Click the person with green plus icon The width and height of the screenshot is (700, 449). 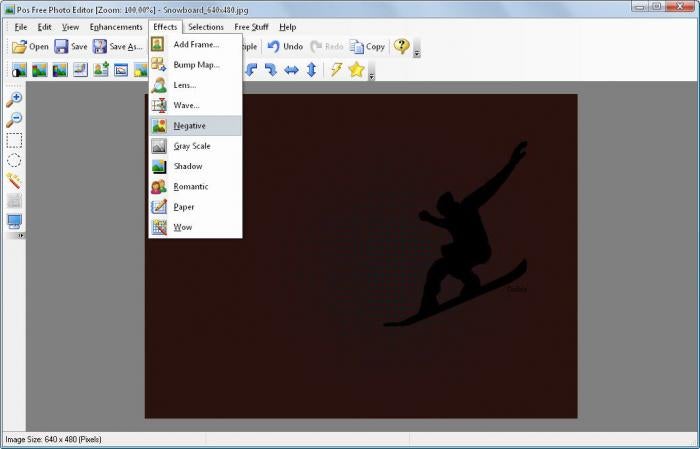click(x=101, y=70)
